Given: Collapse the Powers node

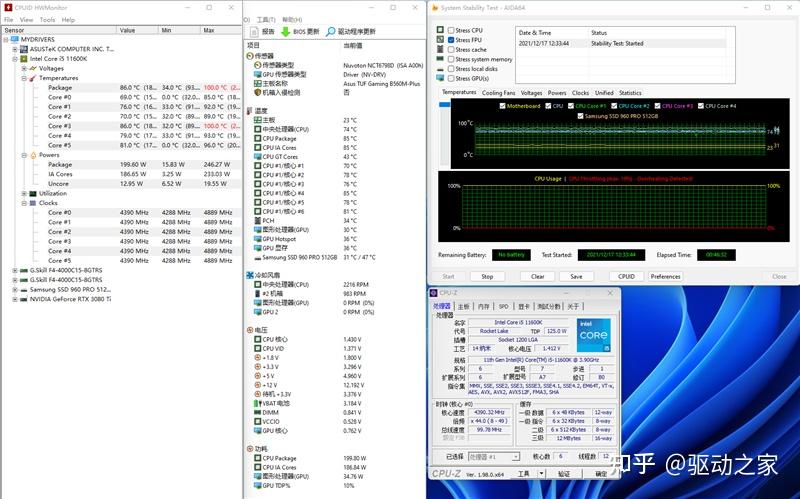Looking at the screenshot, I should click(24, 155).
